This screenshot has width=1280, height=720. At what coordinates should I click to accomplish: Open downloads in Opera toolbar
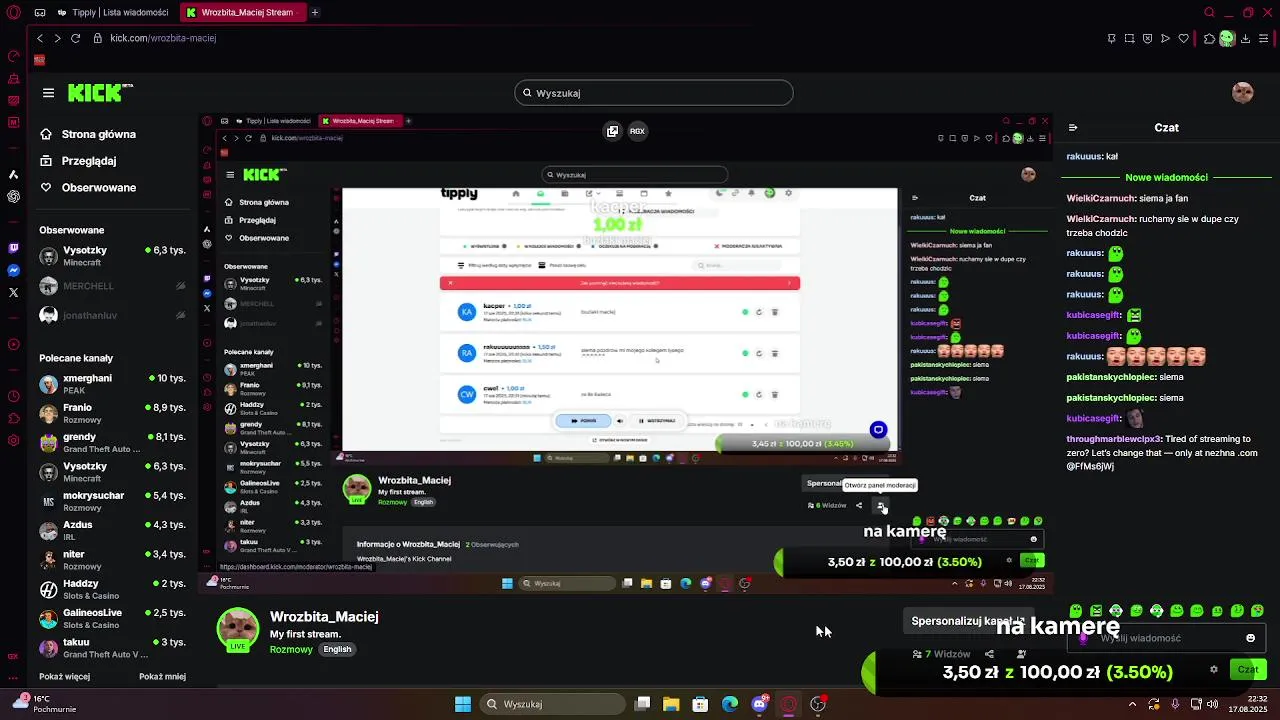coord(1246,38)
